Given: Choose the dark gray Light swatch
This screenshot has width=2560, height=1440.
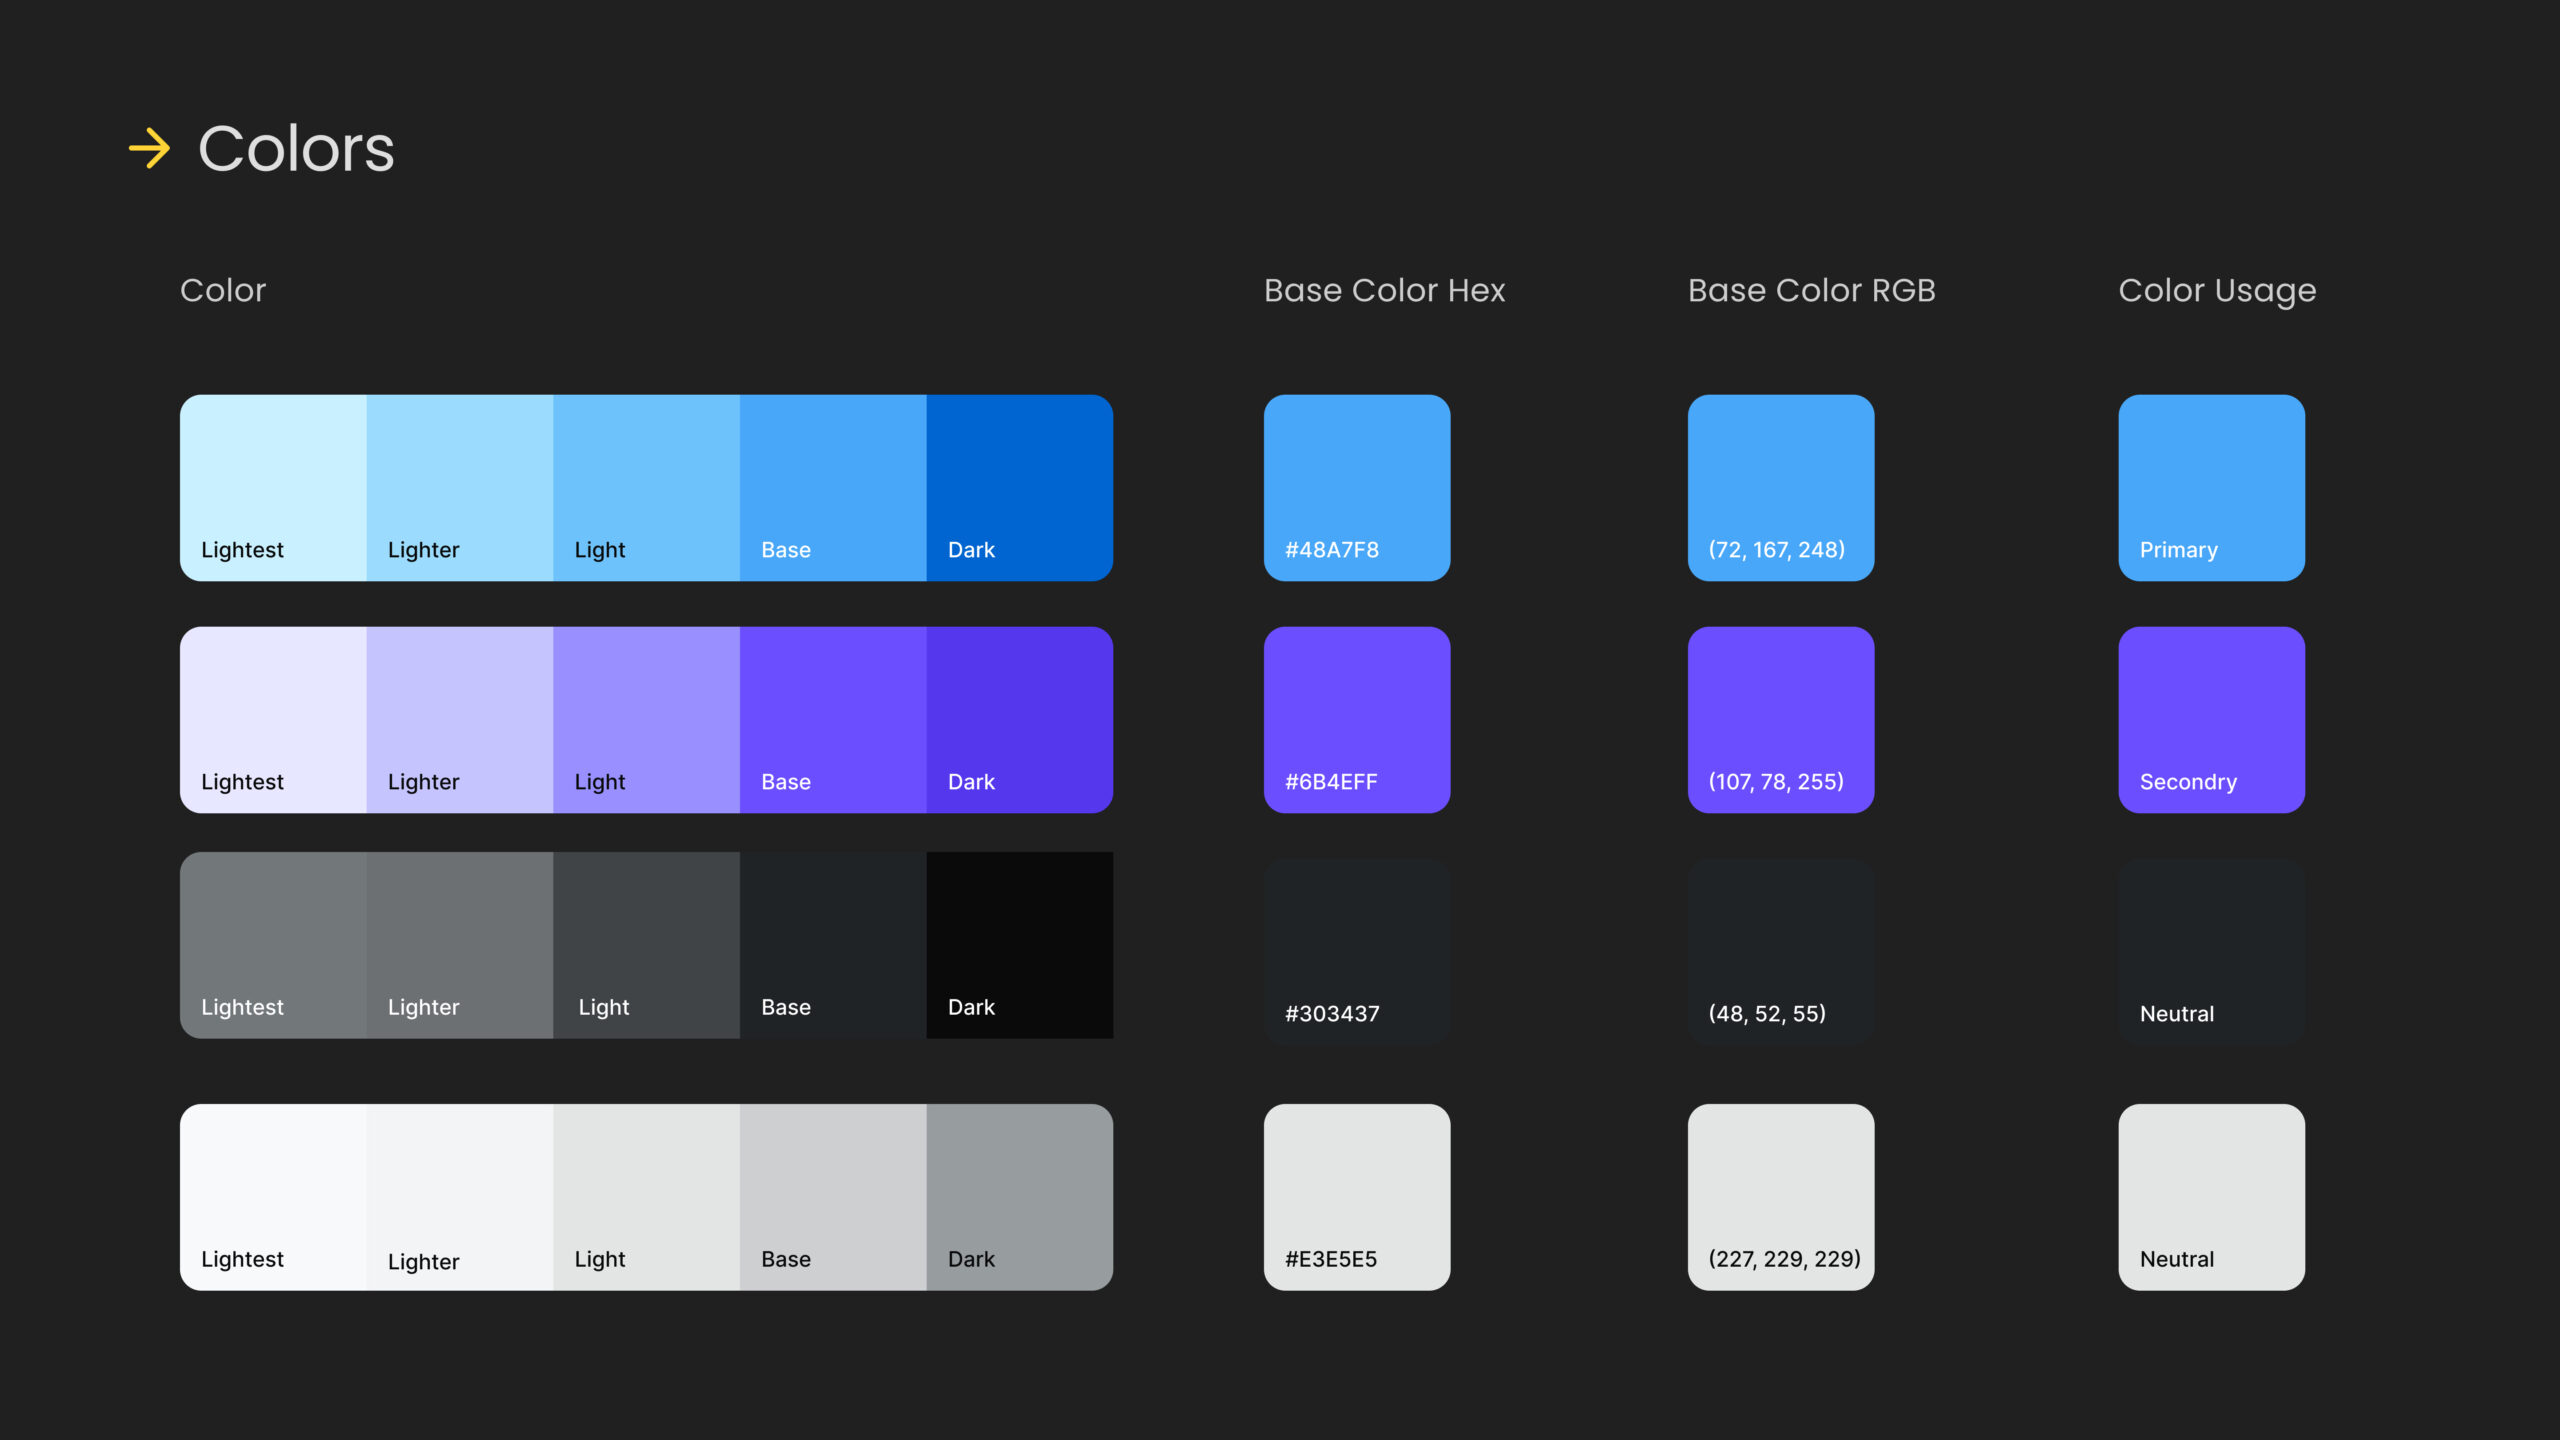Looking at the screenshot, I should click(x=646, y=945).
